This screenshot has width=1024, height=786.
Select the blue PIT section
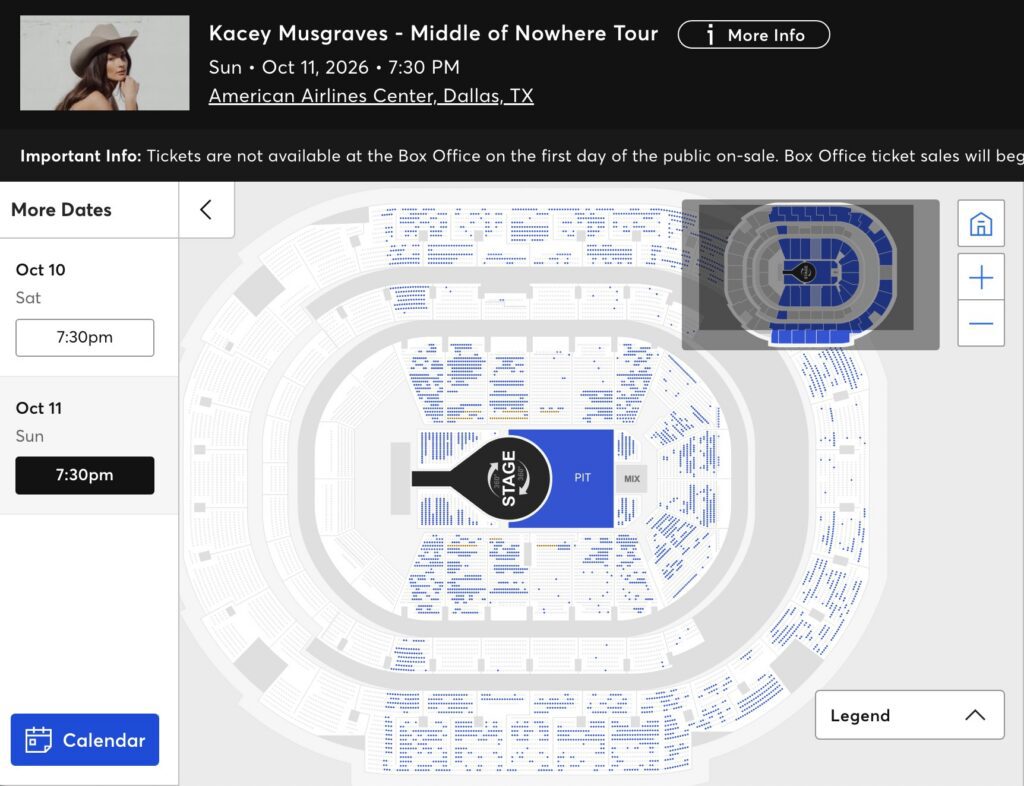pyautogui.click(x=583, y=478)
